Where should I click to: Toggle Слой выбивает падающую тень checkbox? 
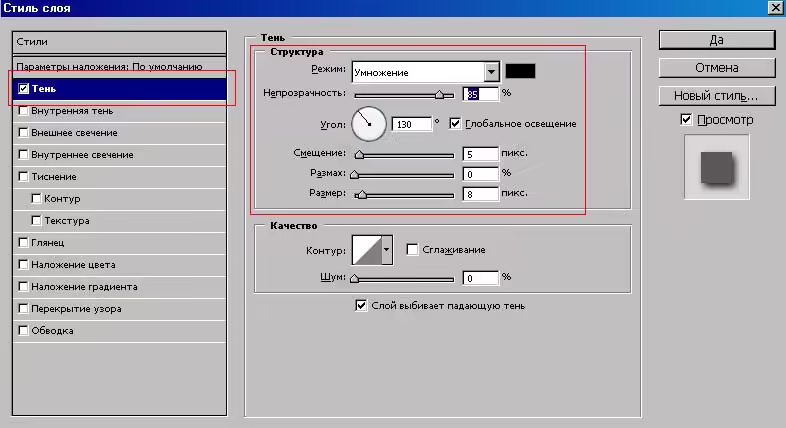(x=361, y=305)
